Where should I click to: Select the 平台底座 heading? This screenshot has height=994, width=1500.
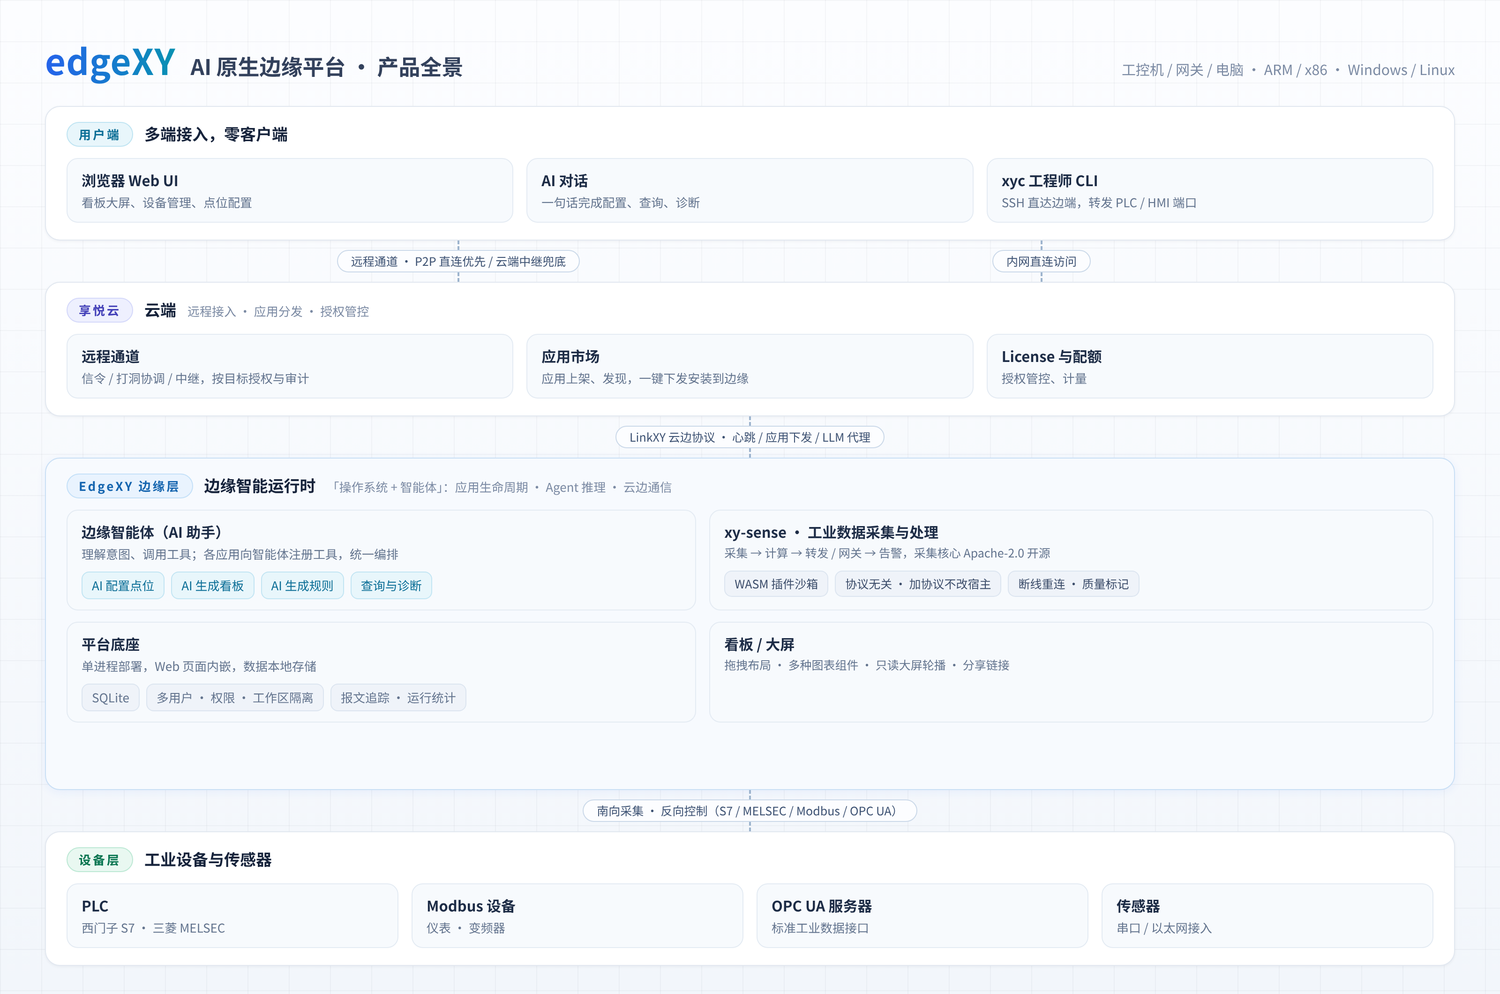(111, 644)
